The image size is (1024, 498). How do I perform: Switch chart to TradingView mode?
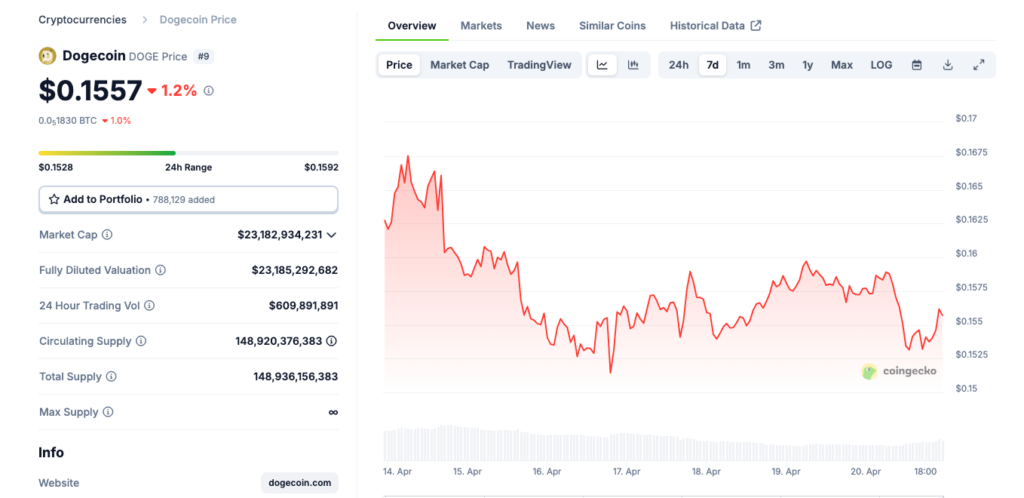point(539,65)
